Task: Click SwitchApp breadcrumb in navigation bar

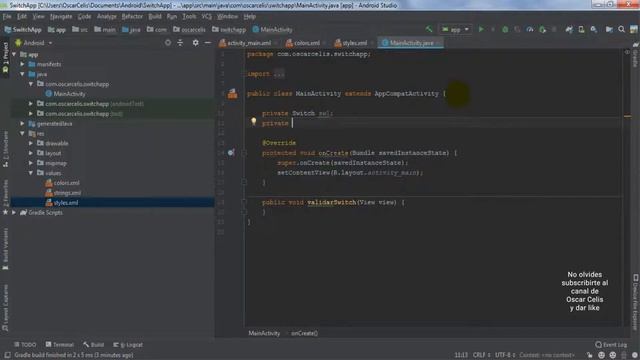Action: click(23, 29)
